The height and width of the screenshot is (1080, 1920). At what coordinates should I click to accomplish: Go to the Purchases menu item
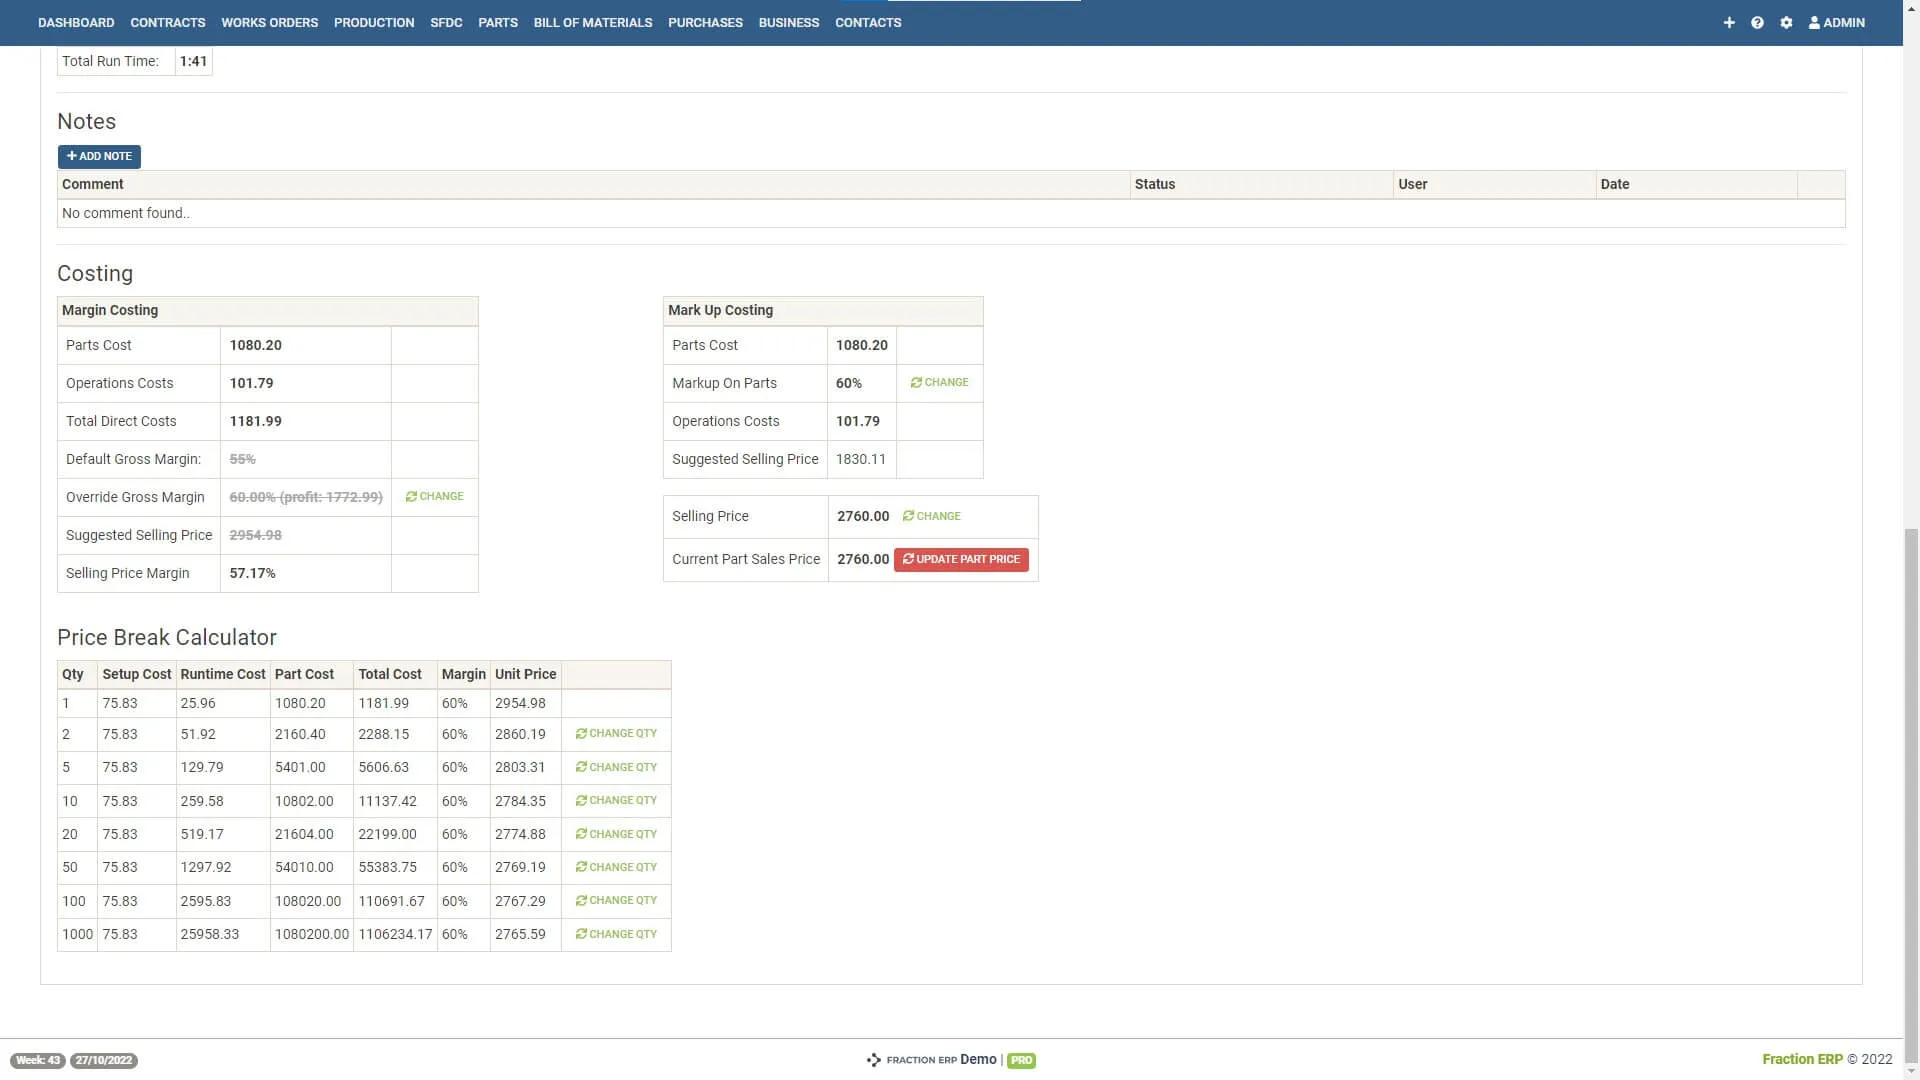click(x=705, y=22)
